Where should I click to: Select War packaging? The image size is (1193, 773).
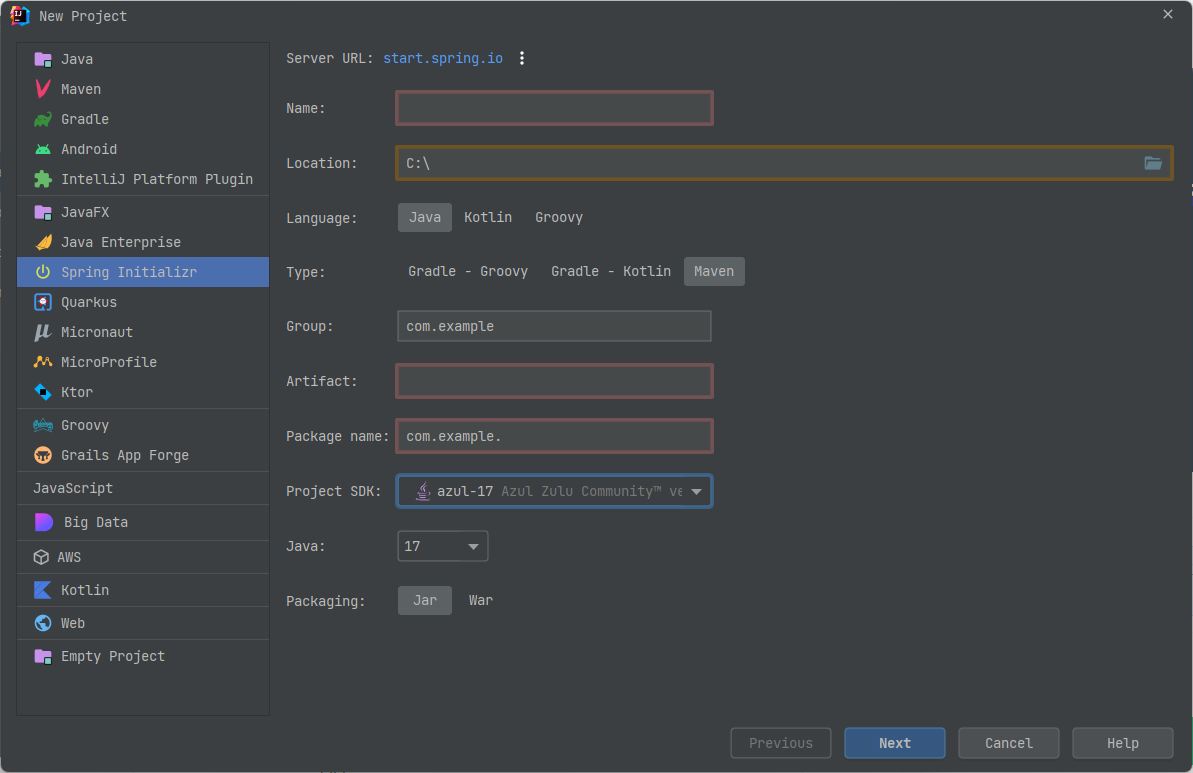point(481,600)
